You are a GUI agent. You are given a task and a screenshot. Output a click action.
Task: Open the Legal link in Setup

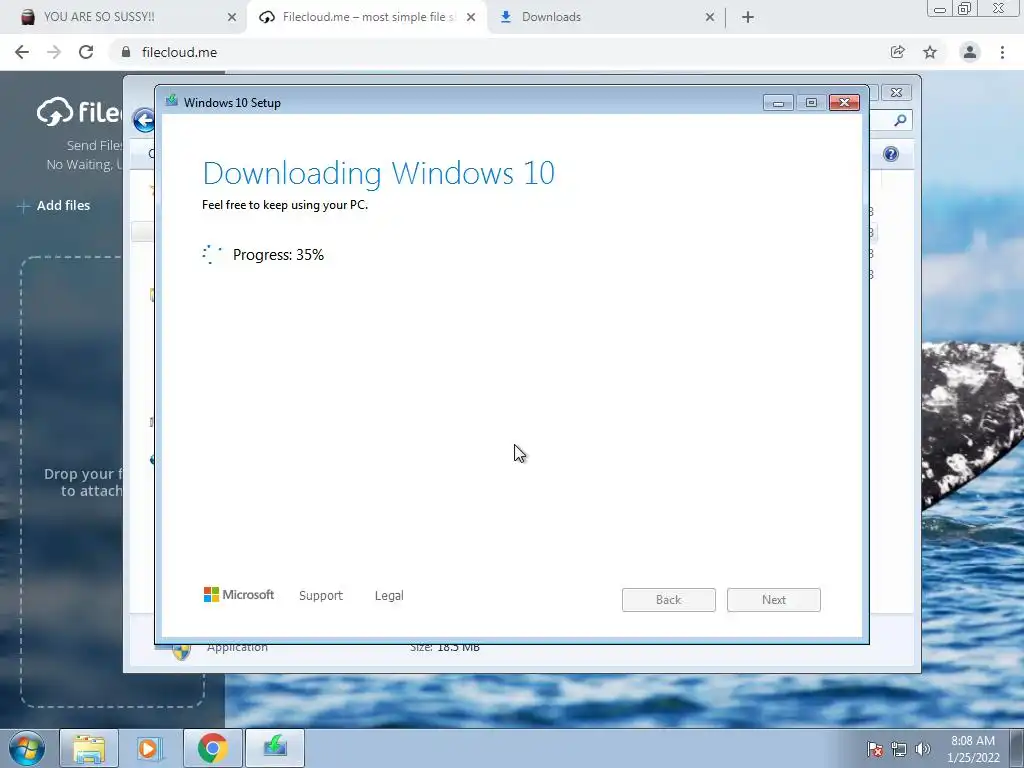pyautogui.click(x=389, y=596)
